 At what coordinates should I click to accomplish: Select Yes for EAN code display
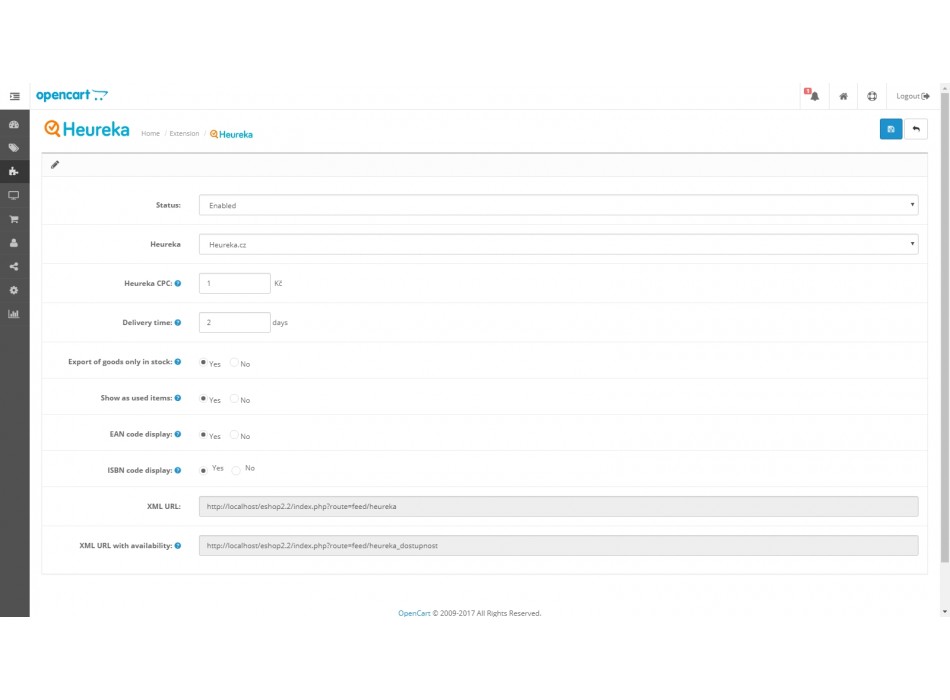click(x=203, y=435)
